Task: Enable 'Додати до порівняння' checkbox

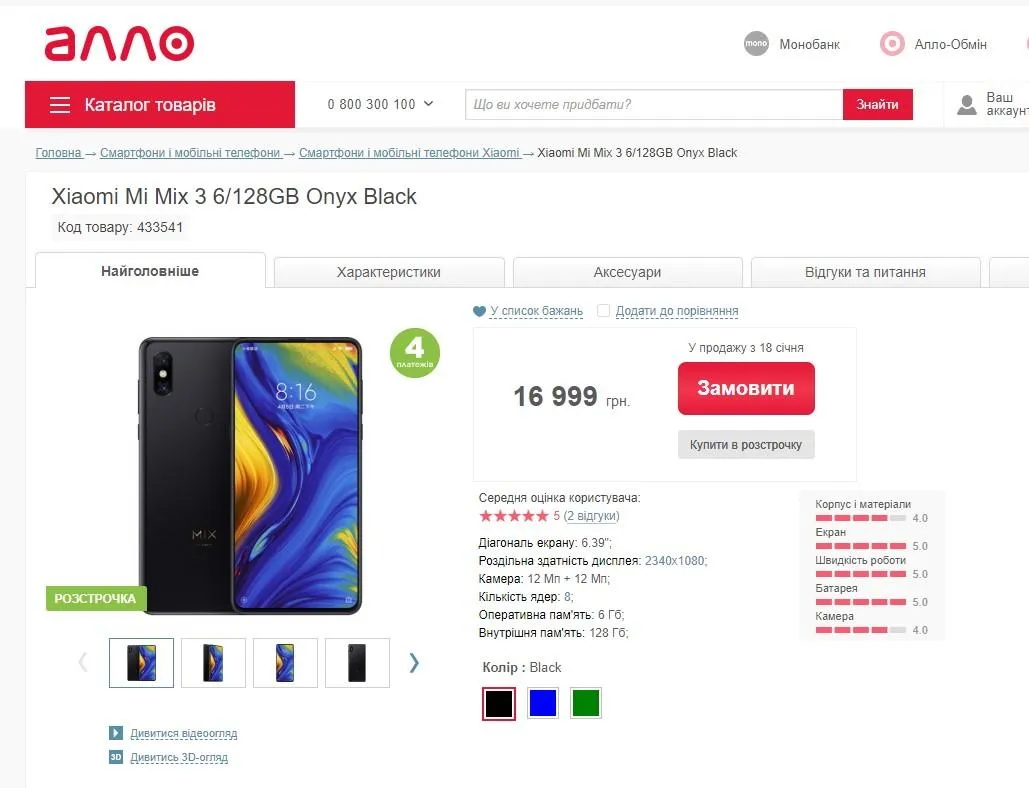Action: pos(603,311)
